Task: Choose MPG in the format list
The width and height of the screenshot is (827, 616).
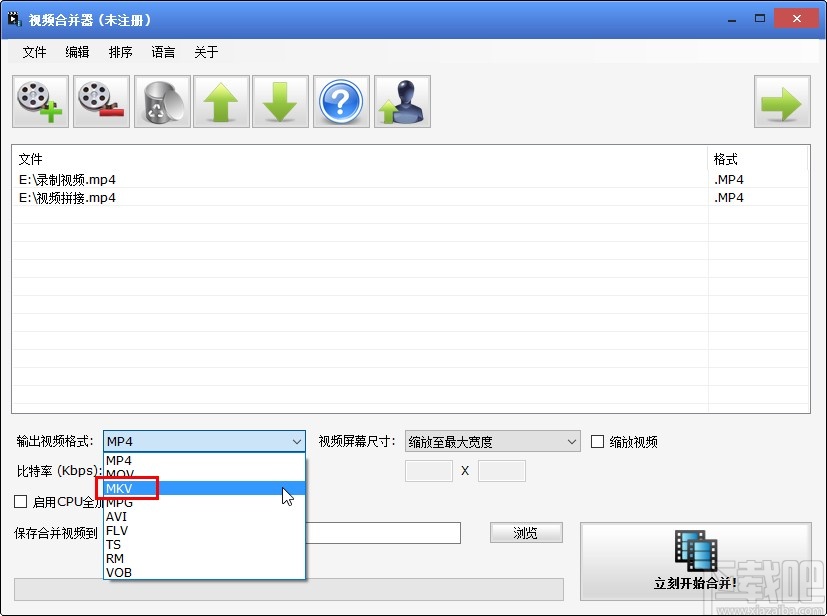Action: [204, 503]
